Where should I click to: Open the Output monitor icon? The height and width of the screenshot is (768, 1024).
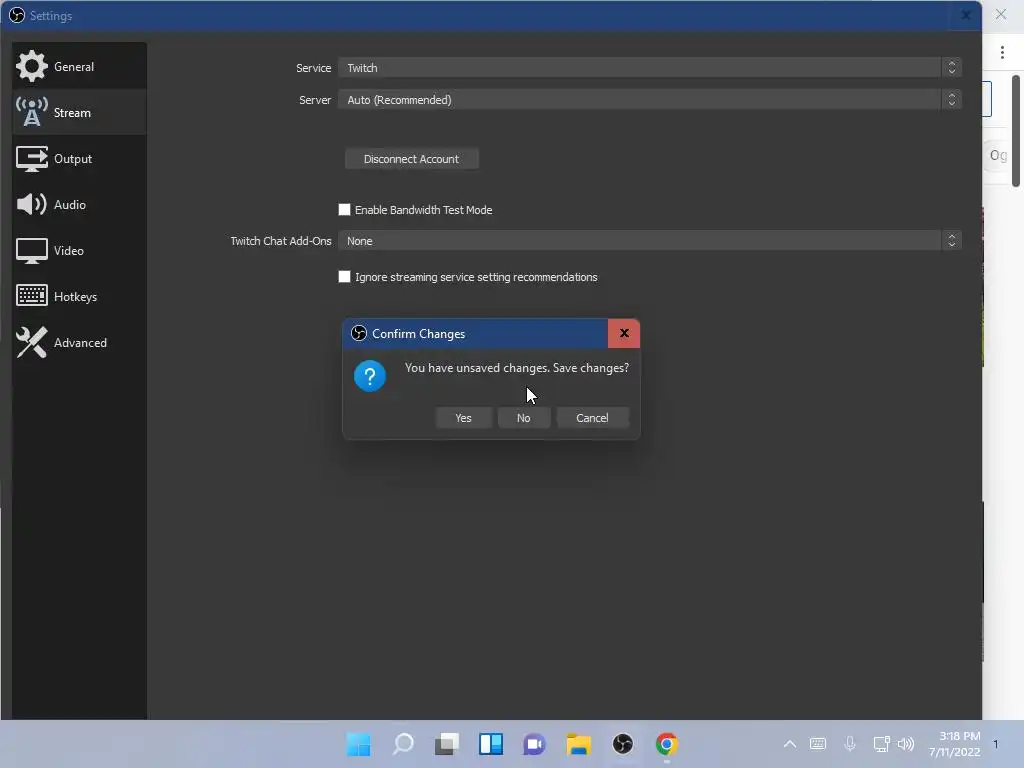coord(31,158)
